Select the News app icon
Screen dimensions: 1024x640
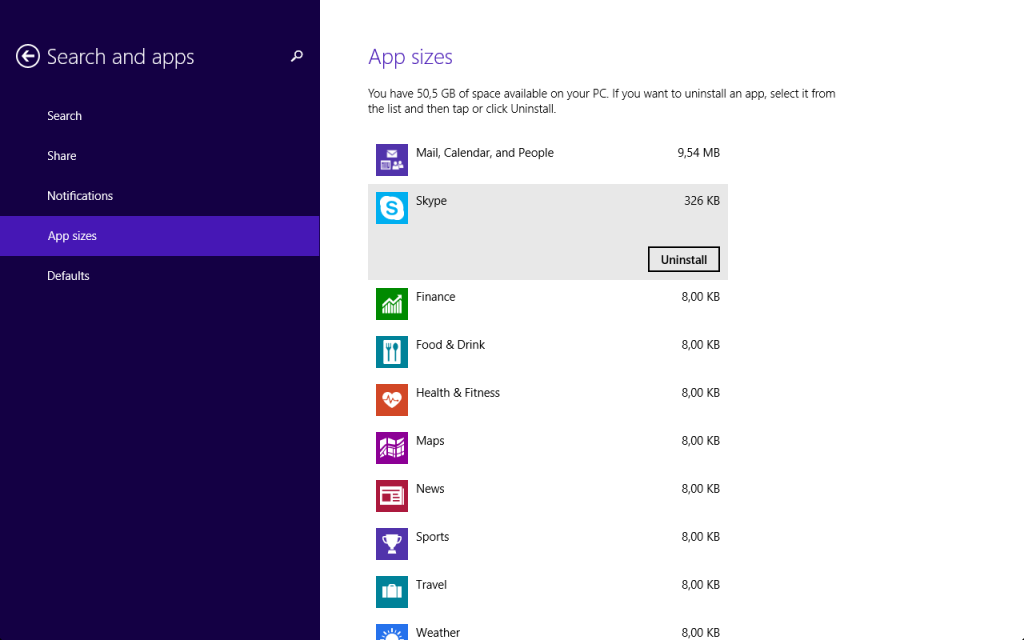pyautogui.click(x=392, y=496)
